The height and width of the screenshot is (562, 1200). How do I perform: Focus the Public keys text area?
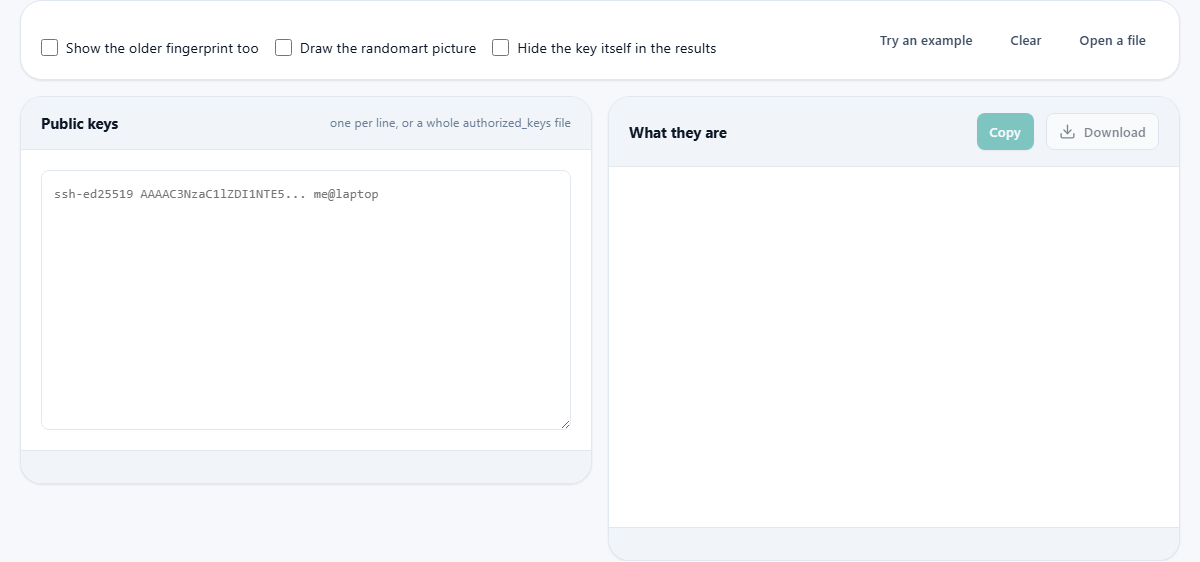(306, 300)
